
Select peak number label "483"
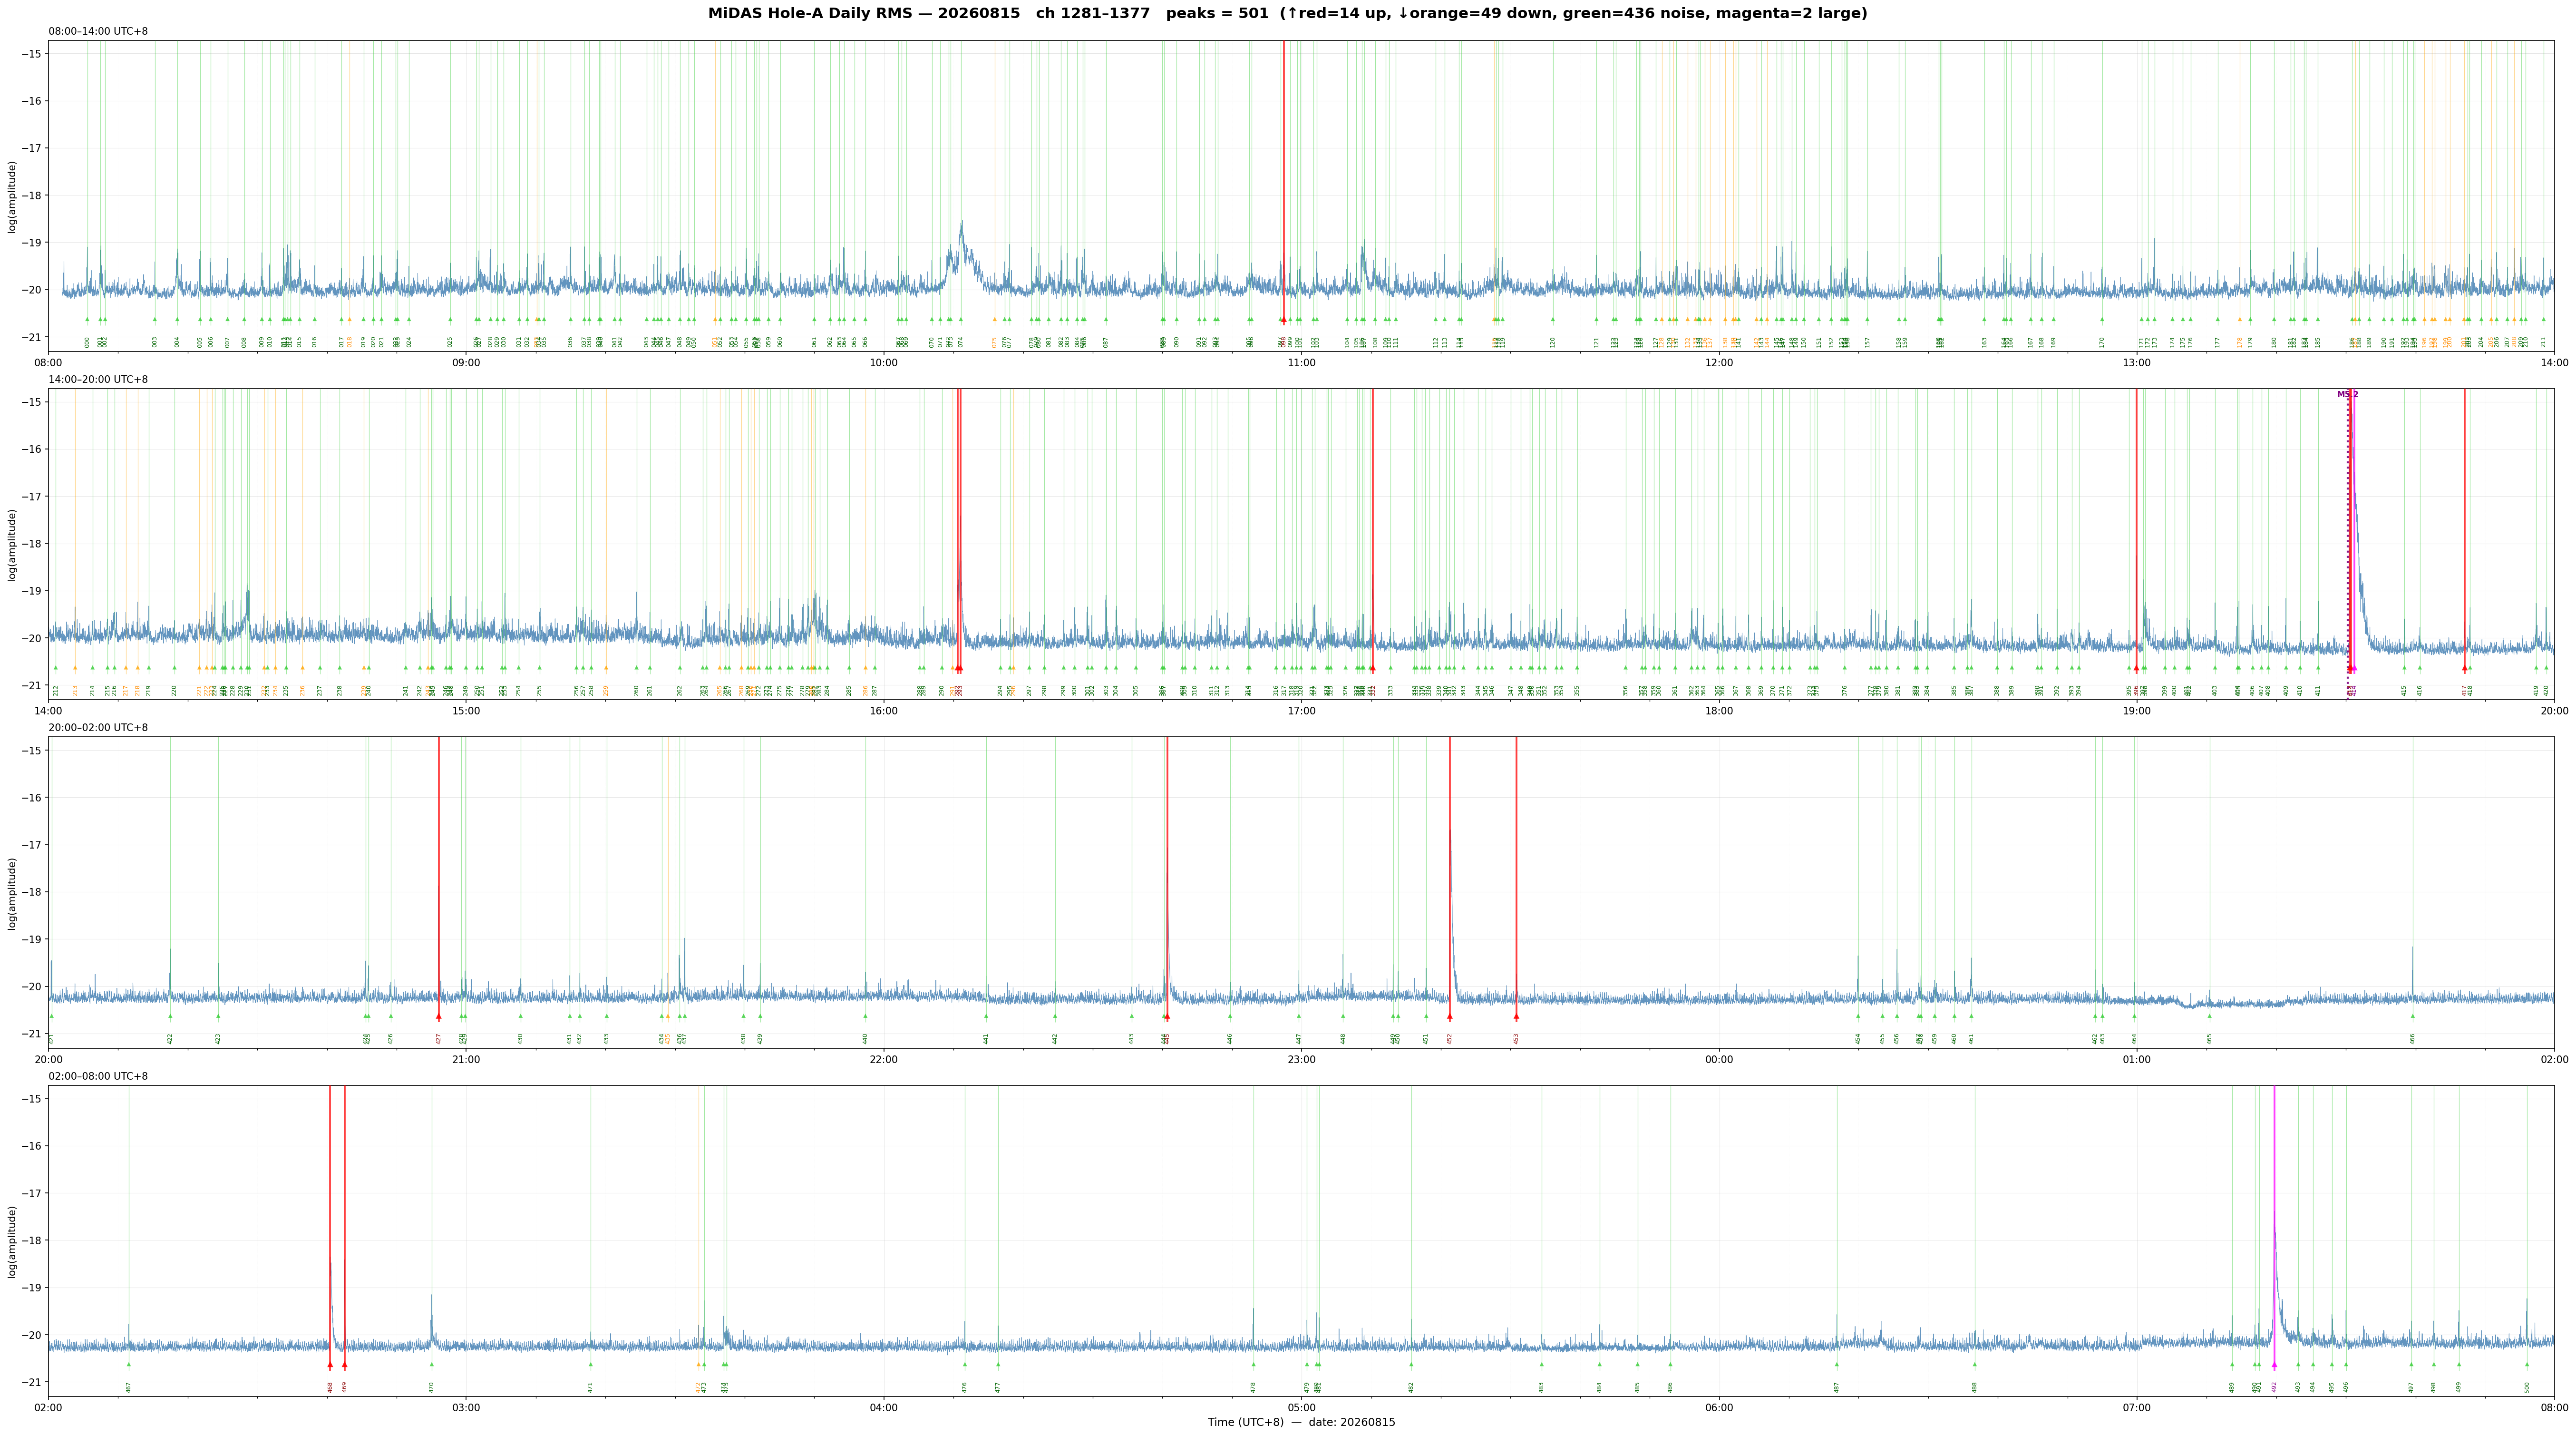tap(1541, 1387)
